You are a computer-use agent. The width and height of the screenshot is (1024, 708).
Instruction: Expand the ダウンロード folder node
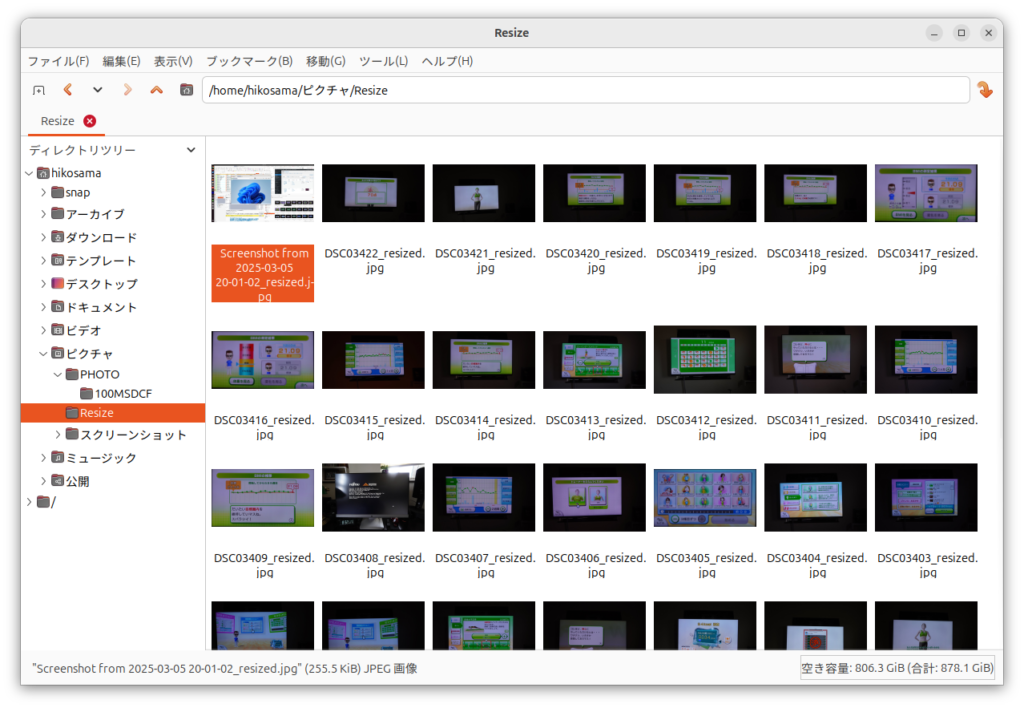tap(44, 237)
